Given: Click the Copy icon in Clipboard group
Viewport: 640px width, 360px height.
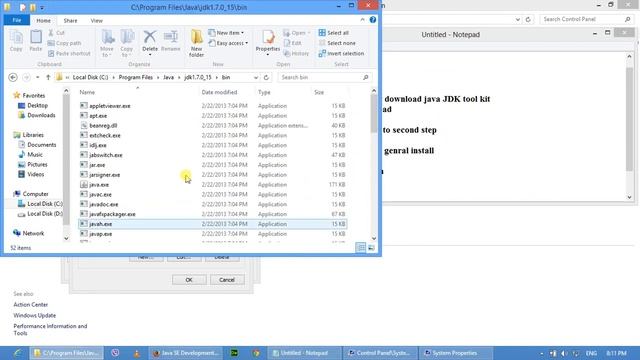Looking at the screenshot, I should (x=16, y=41).
